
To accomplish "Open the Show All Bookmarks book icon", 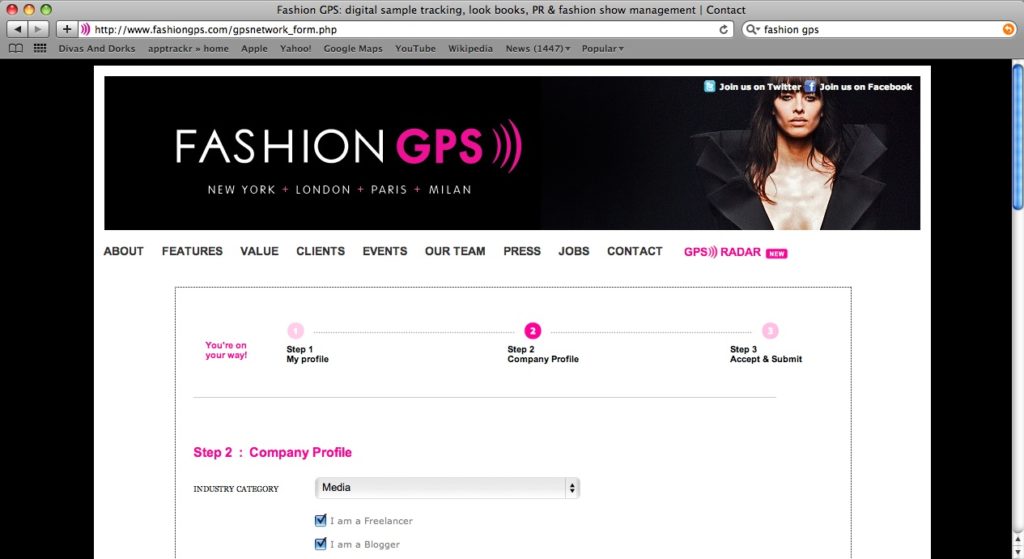I will tap(16, 48).
